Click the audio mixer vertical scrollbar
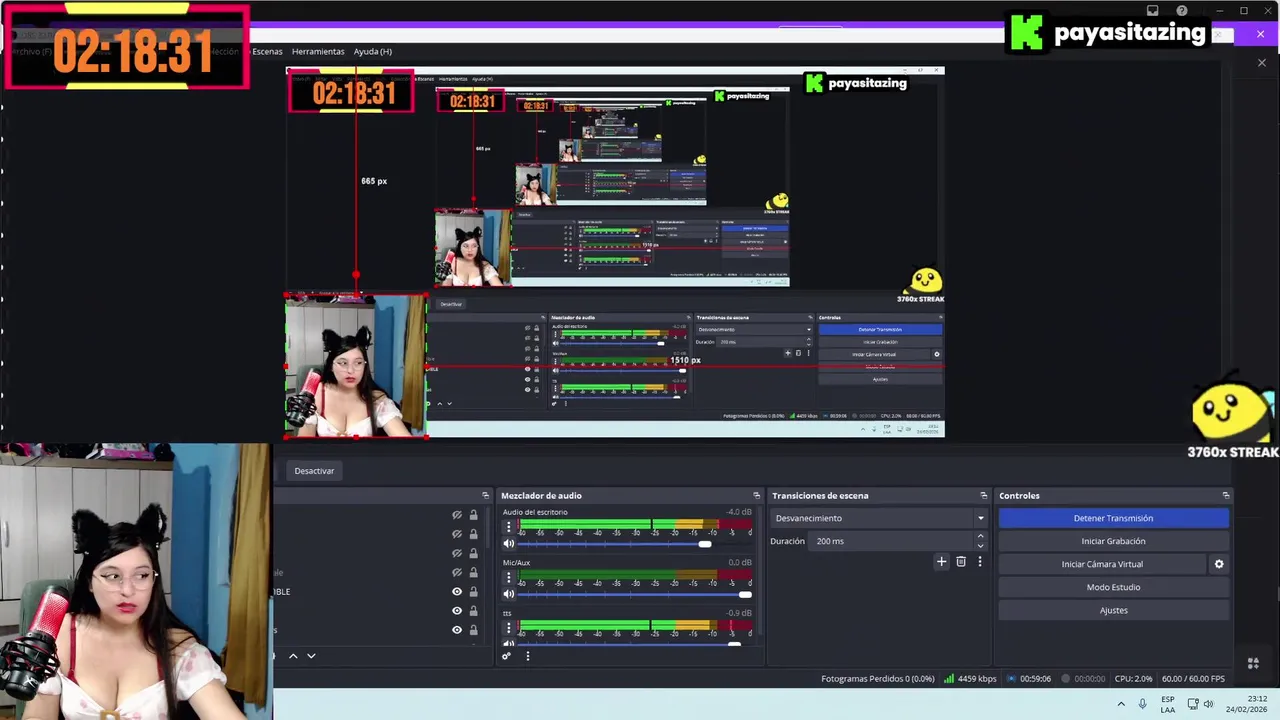The image size is (1280, 720). [759, 570]
